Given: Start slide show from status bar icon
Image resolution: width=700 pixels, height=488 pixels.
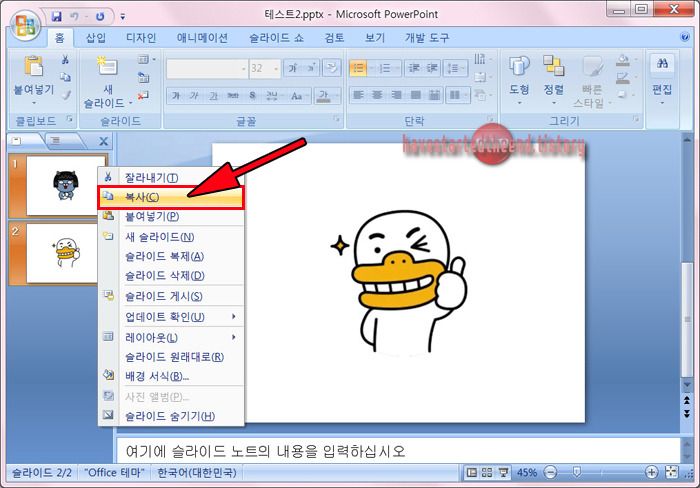Looking at the screenshot, I should [x=503, y=472].
